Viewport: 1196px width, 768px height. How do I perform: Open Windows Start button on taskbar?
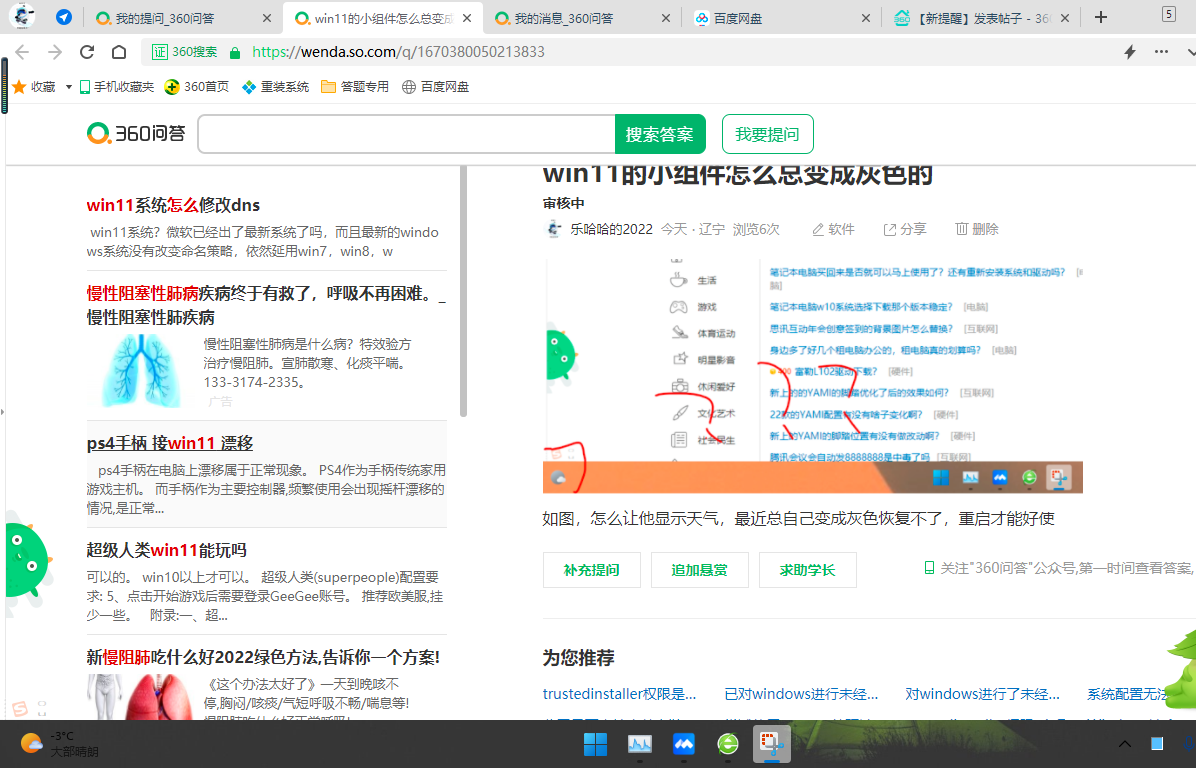point(595,744)
